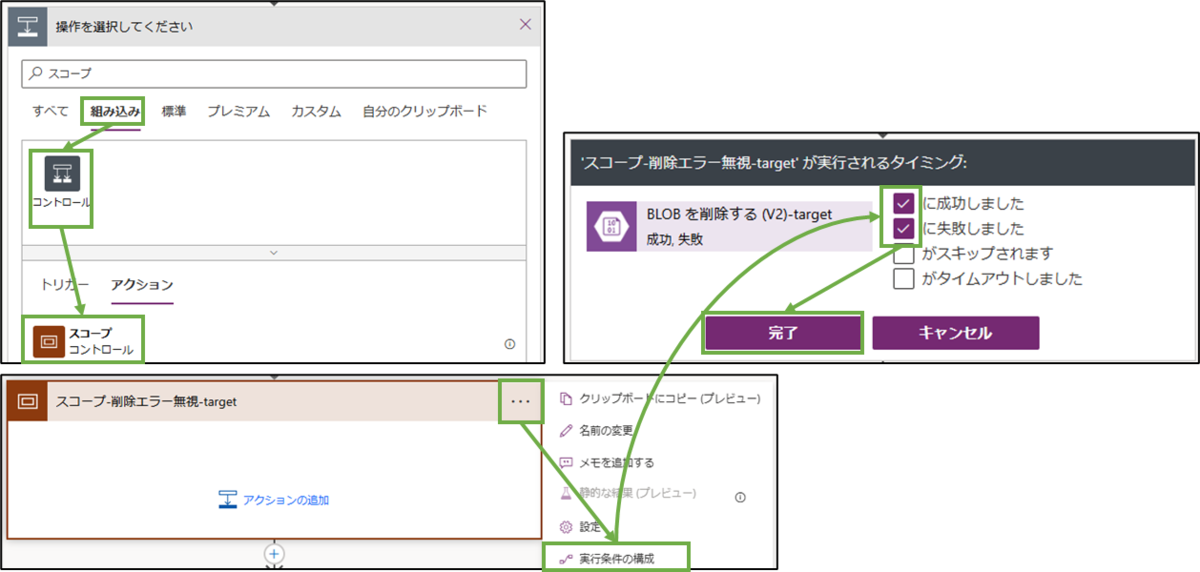Choose クリップボードにコピー (プレビュー) menu item
This screenshot has width=1200, height=572.
tap(659, 398)
